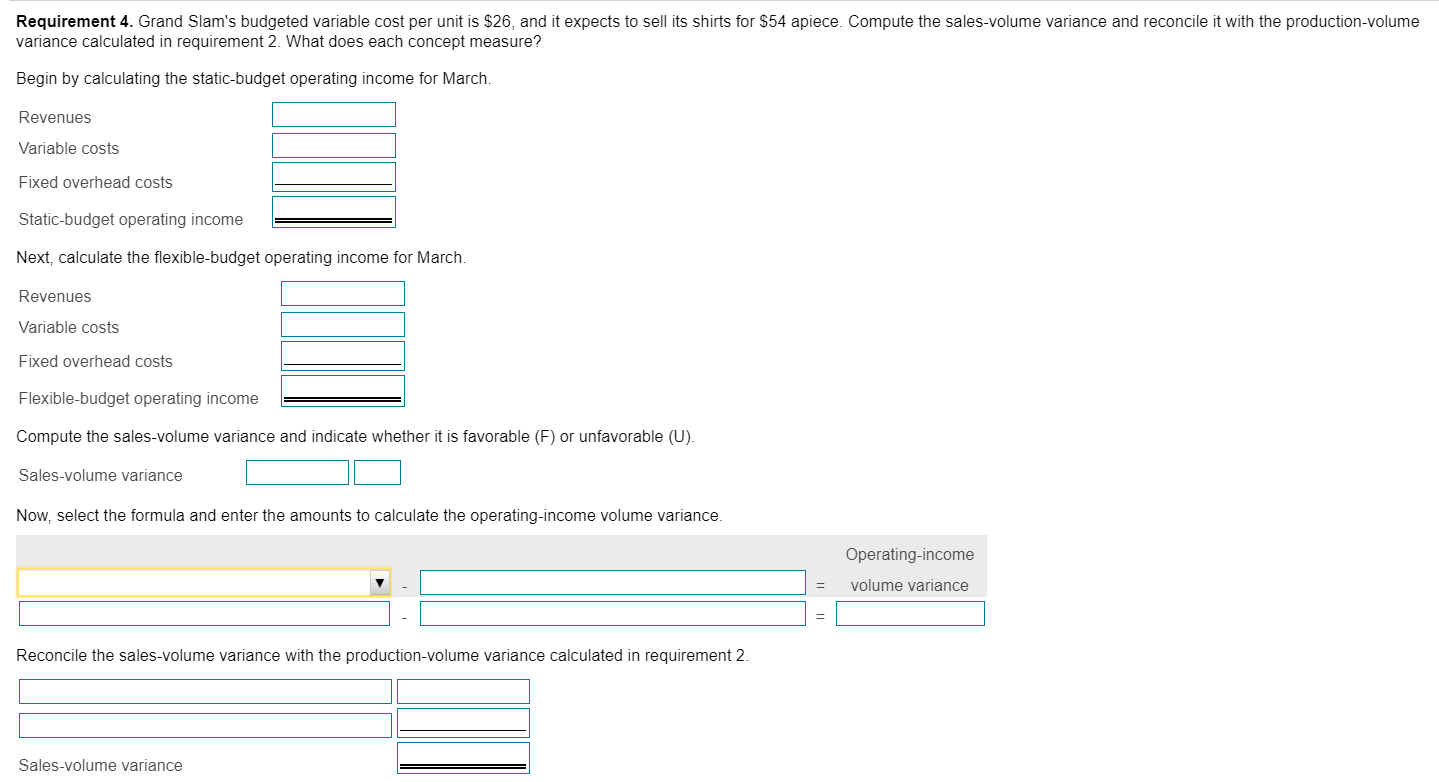Click second reconciliation description field
This screenshot has width=1439, height=782.
click(205, 725)
